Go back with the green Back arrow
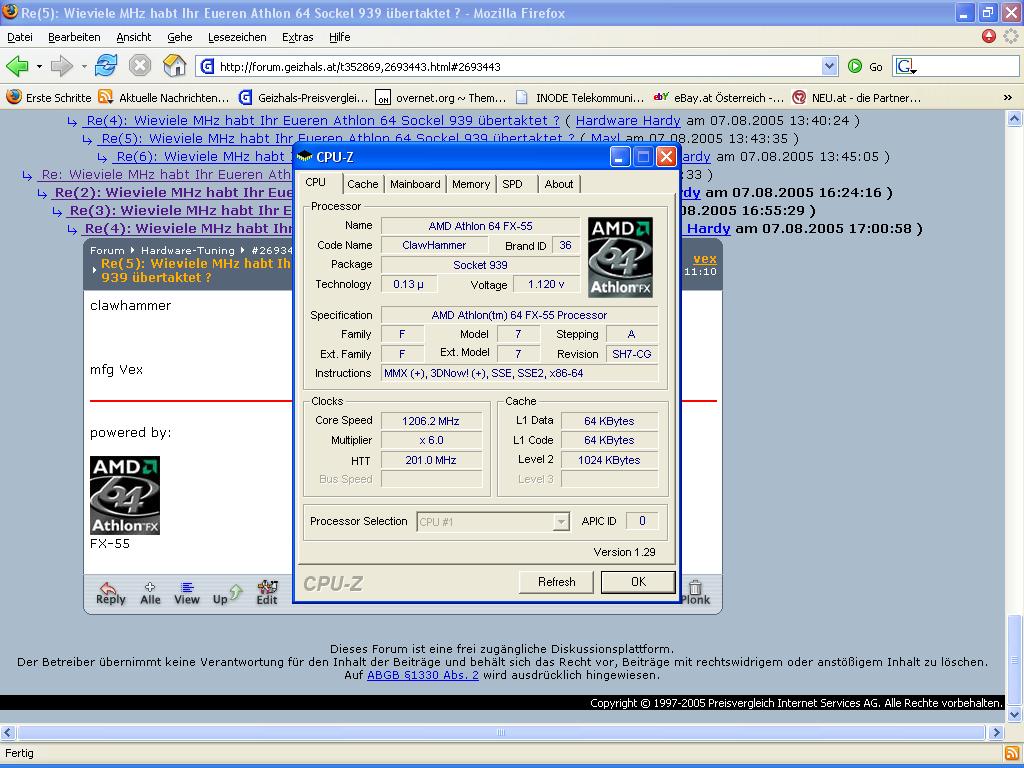This screenshot has height=768, width=1024. click(x=17, y=66)
